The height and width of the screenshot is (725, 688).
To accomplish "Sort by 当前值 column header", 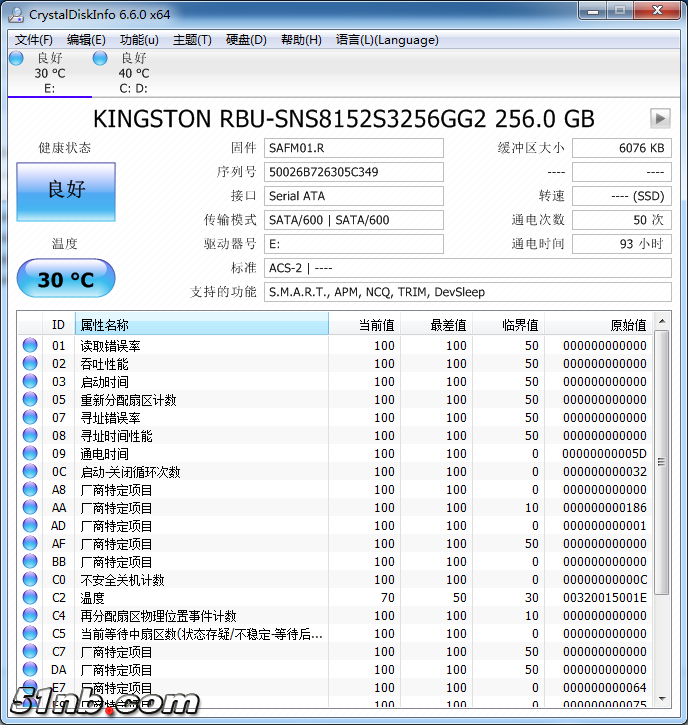I will pos(366,324).
